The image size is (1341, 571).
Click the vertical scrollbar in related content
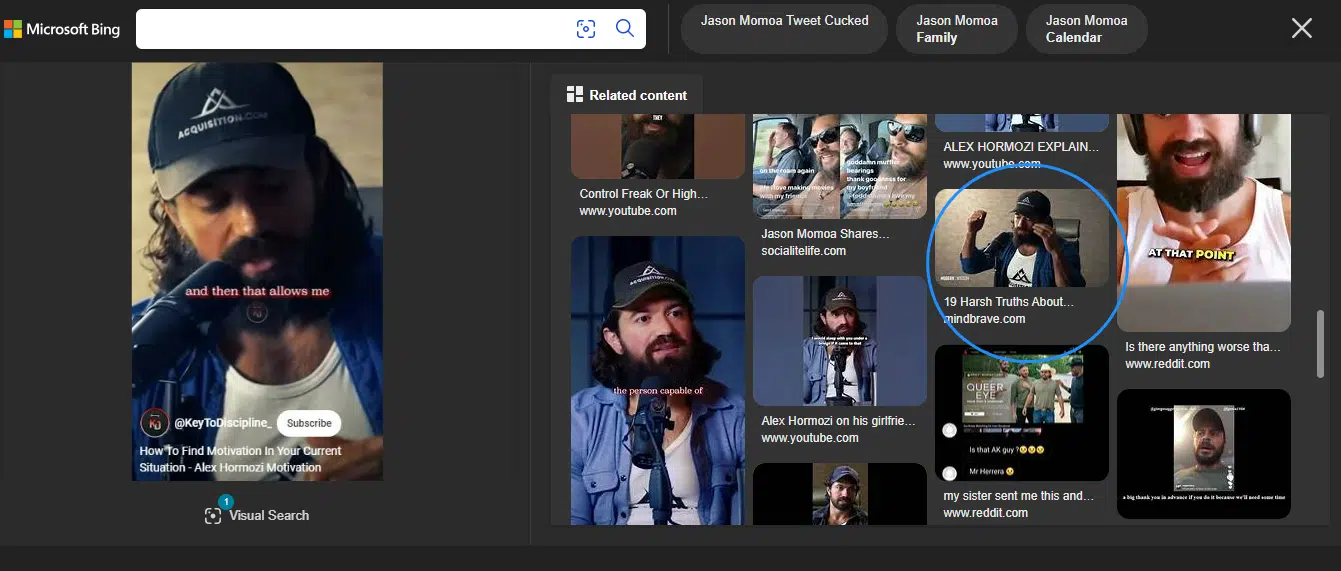click(x=1320, y=345)
